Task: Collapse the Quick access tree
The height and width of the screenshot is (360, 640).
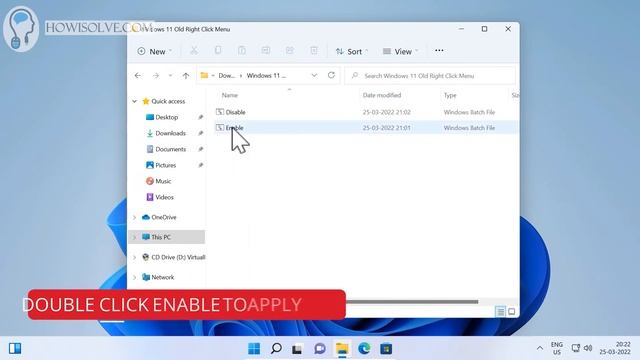Action: [134, 101]
